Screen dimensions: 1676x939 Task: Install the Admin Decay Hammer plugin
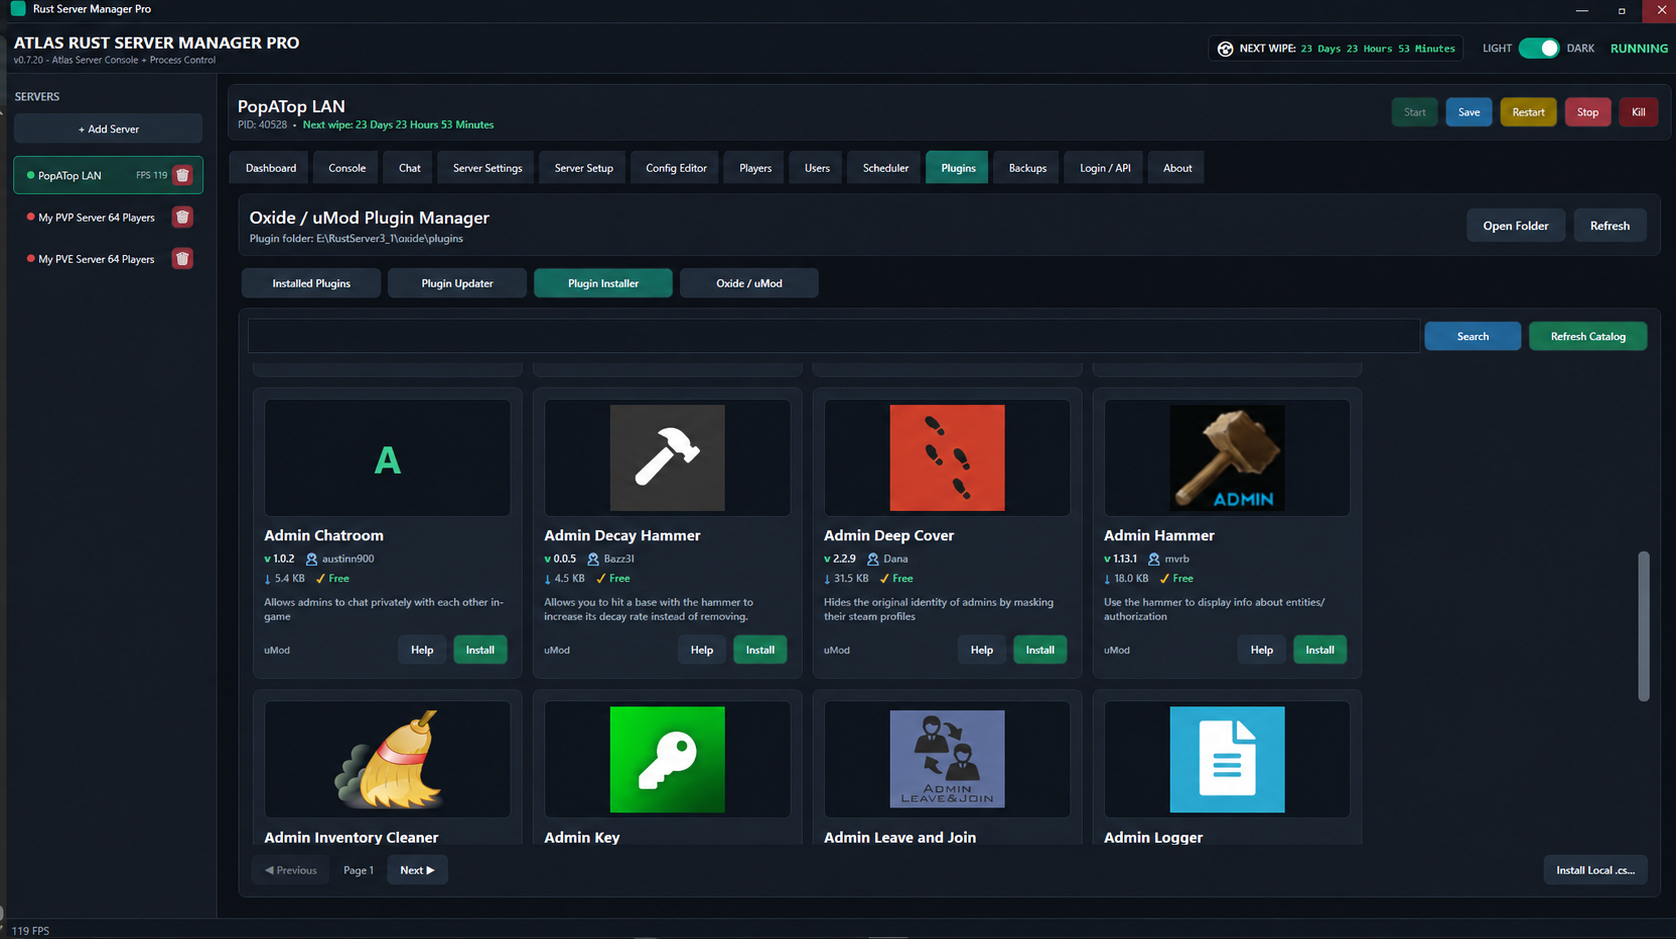tap(760, 650)
